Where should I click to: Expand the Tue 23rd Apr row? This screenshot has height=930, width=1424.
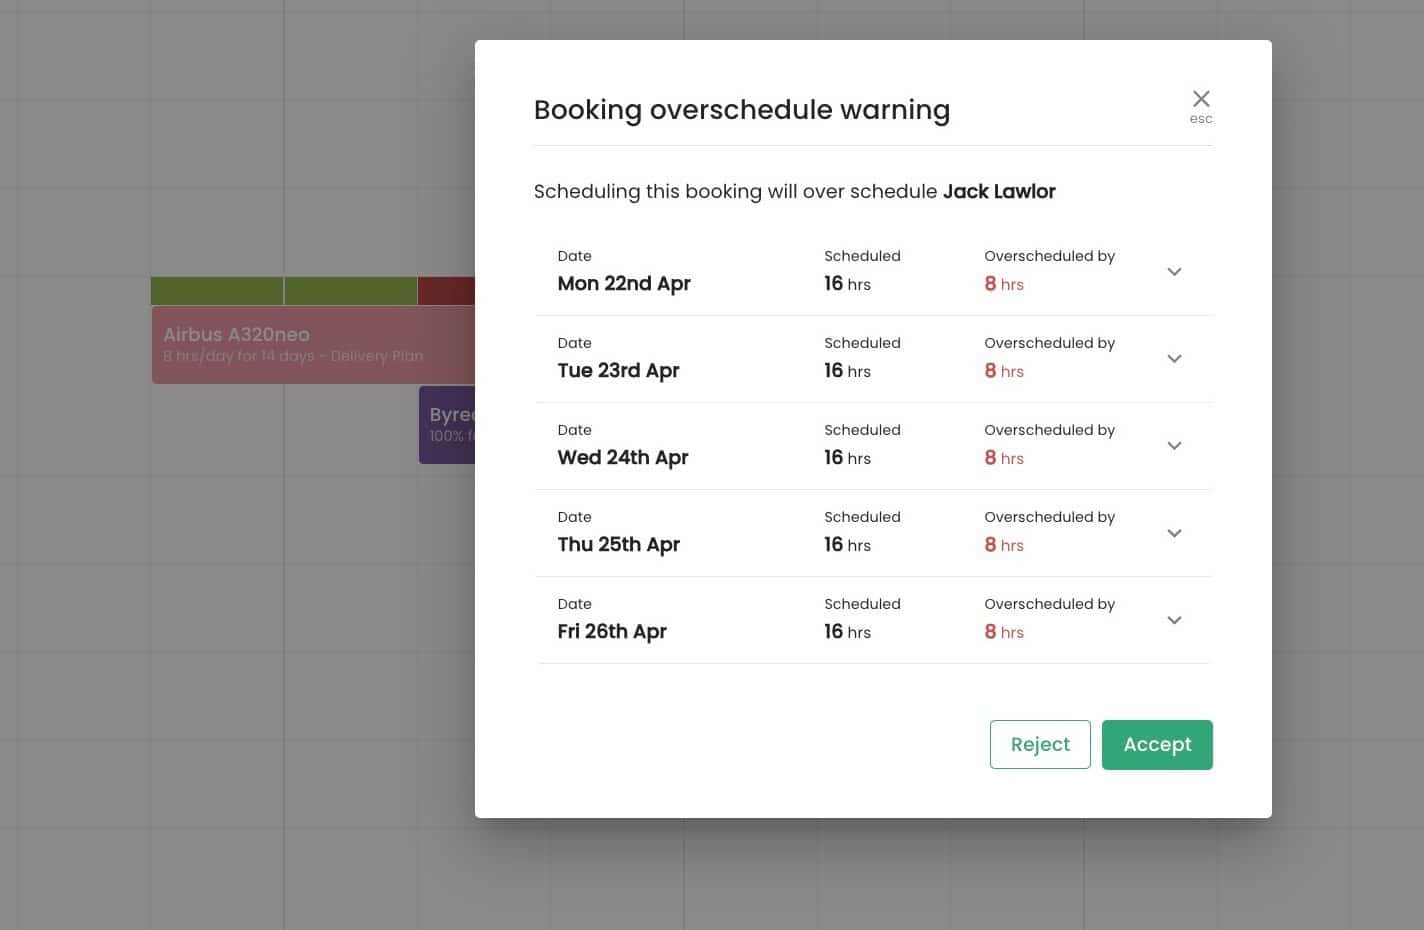[1174, 358]
